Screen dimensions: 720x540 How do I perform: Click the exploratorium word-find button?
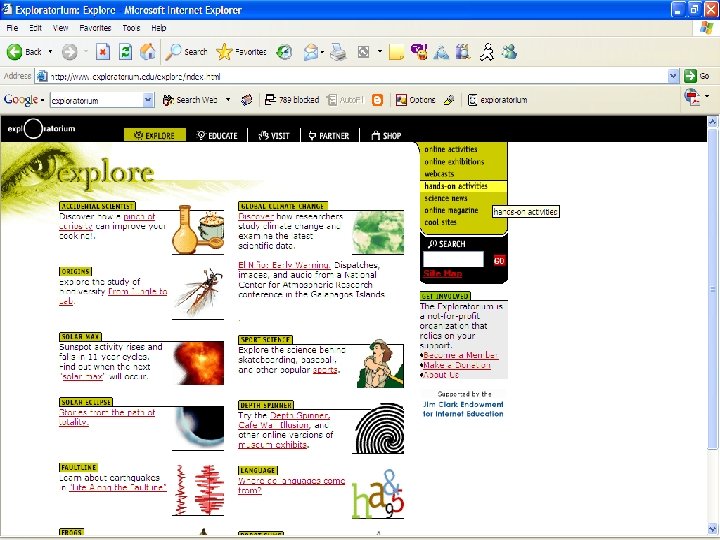[497, 100]
